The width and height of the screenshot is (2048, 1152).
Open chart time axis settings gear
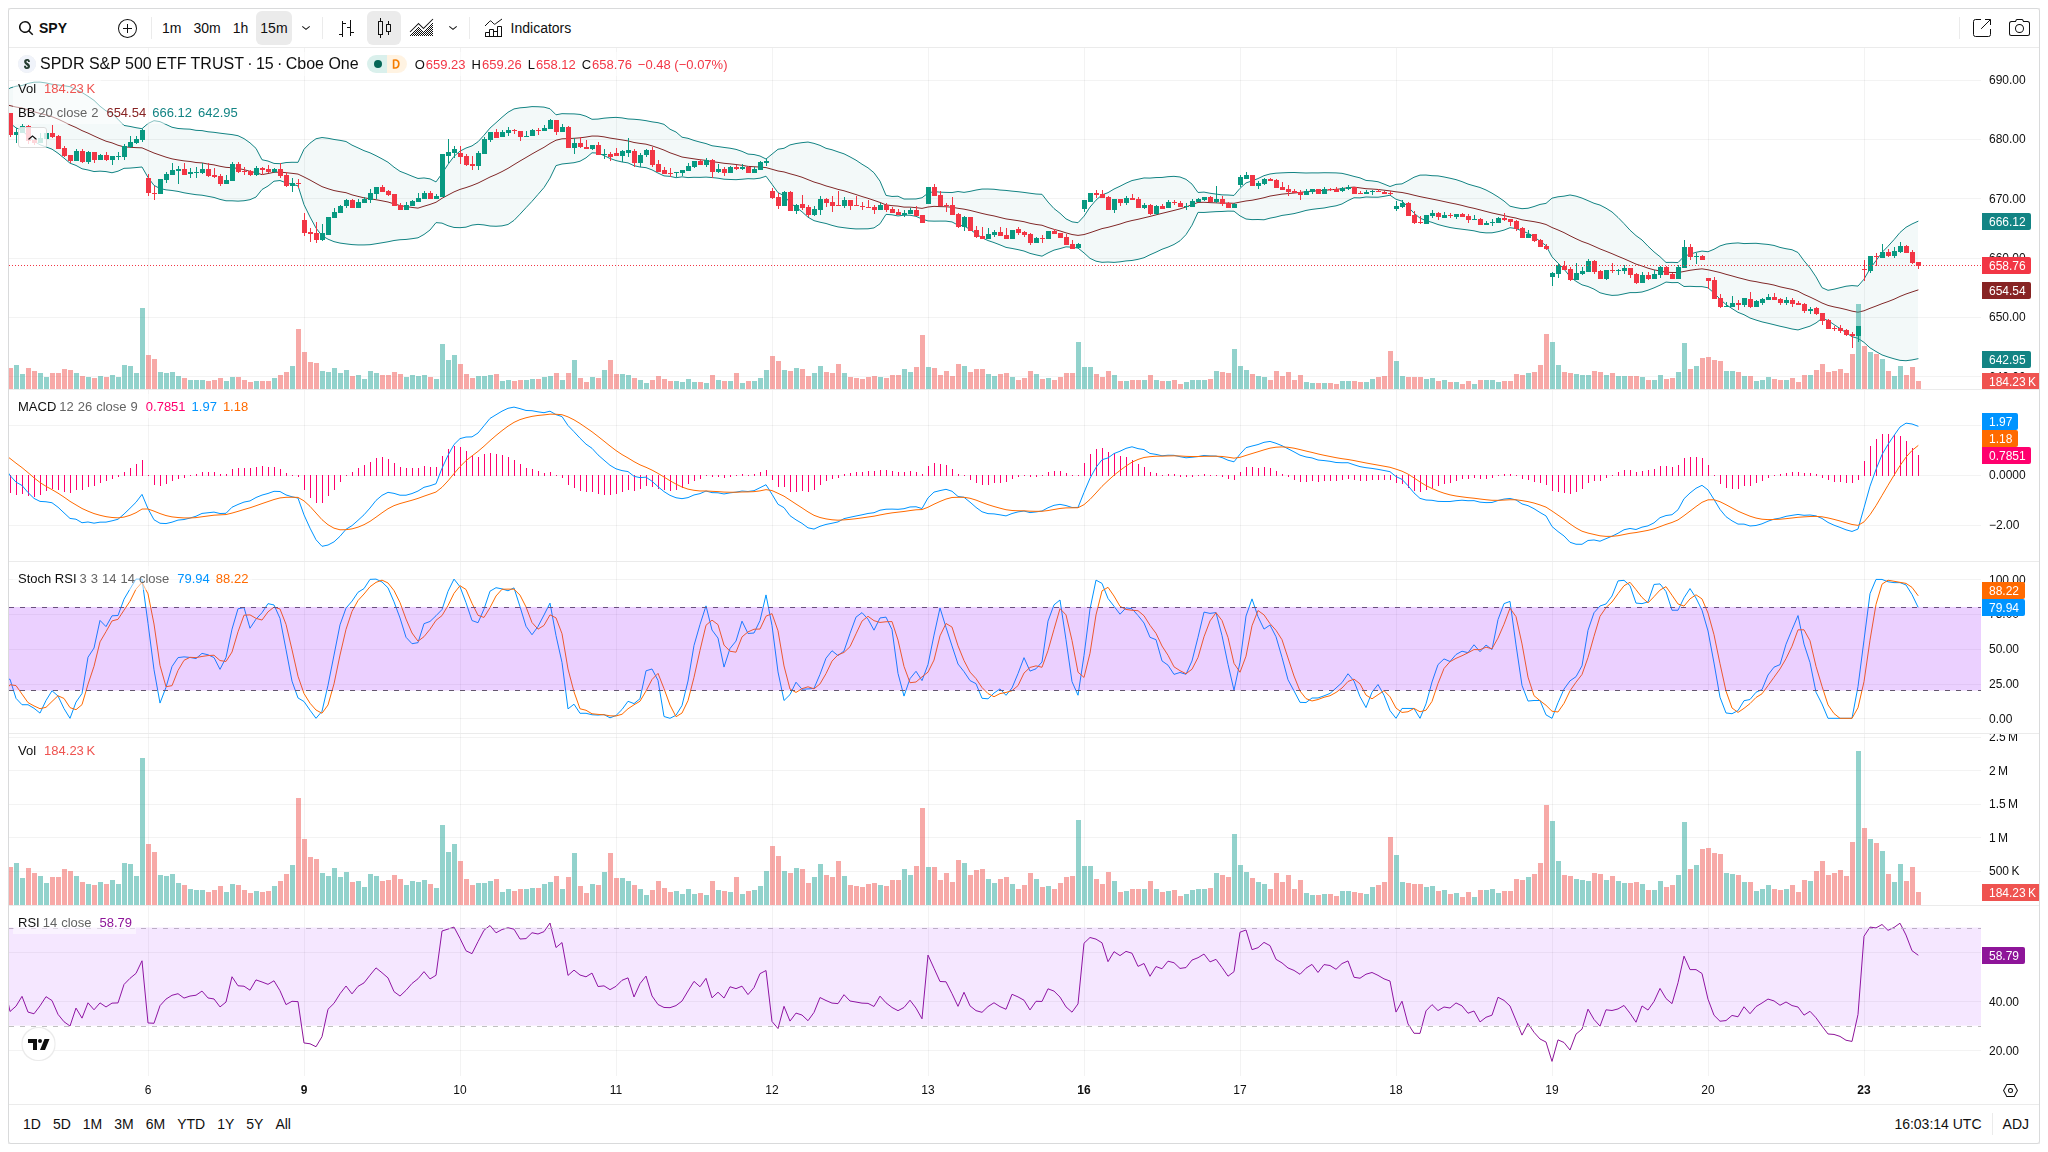tap(2010, 1090)
